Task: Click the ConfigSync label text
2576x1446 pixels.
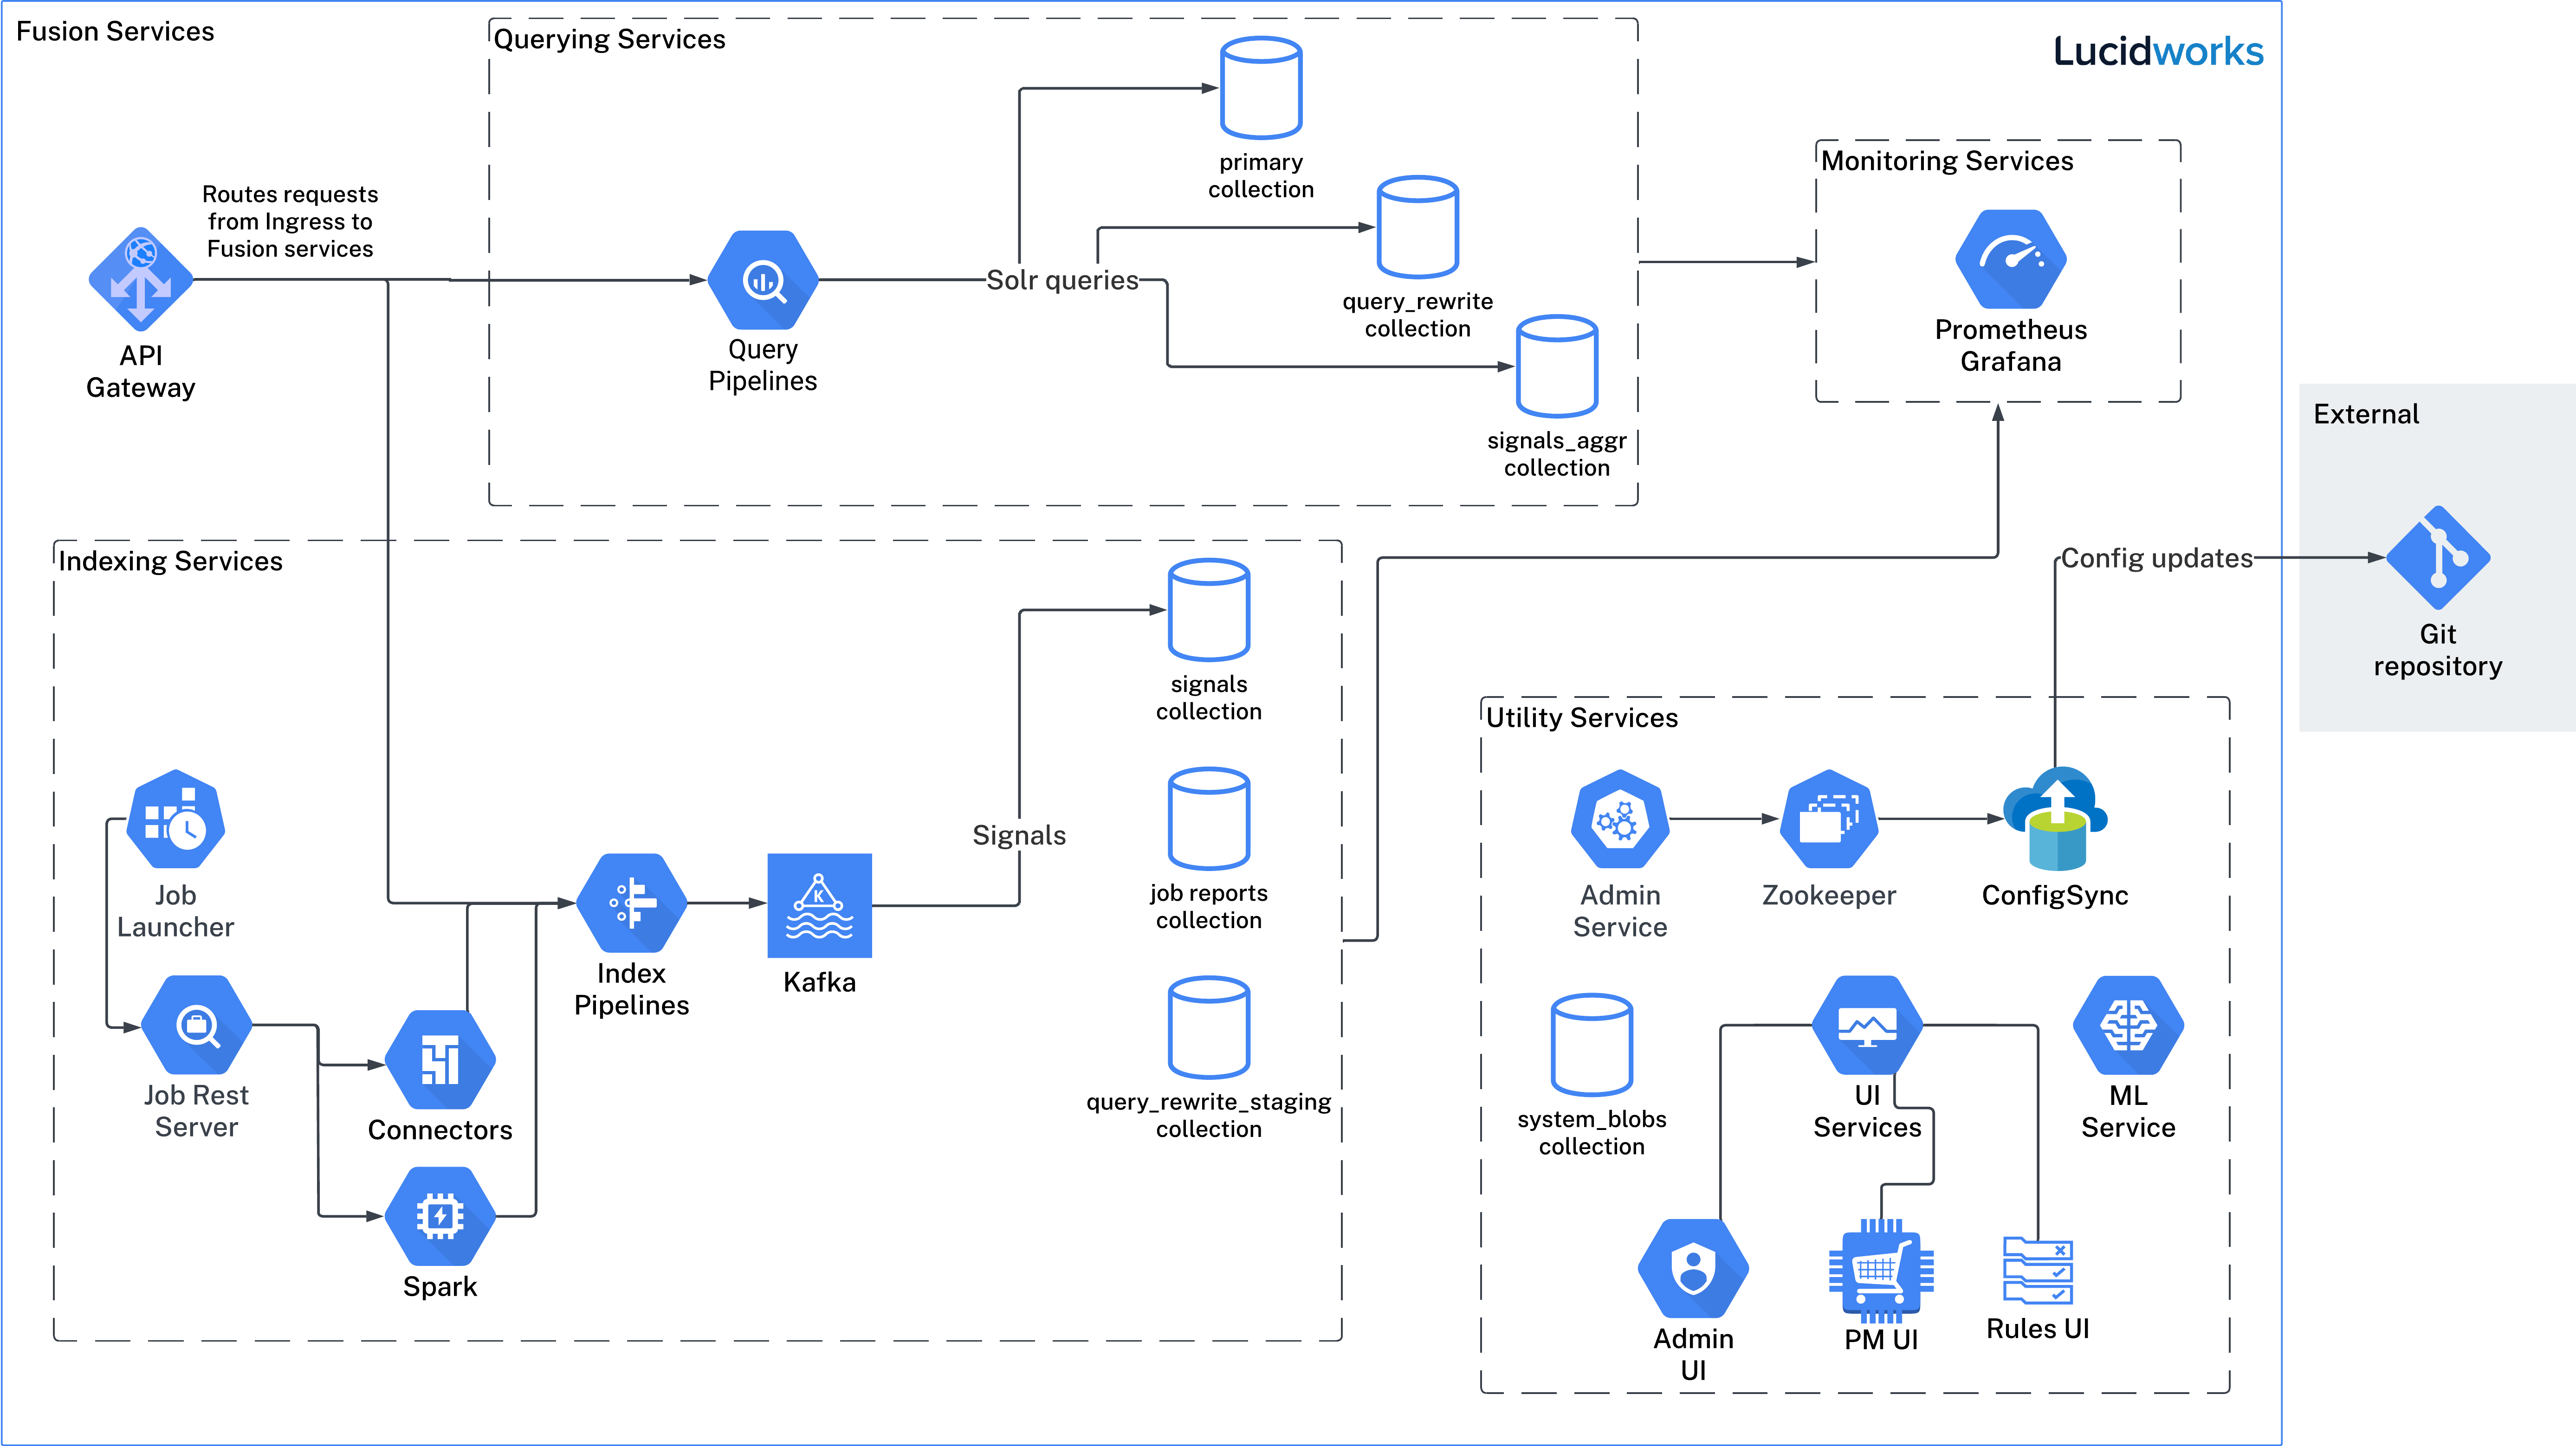Action: click(x=2055, y=895)
